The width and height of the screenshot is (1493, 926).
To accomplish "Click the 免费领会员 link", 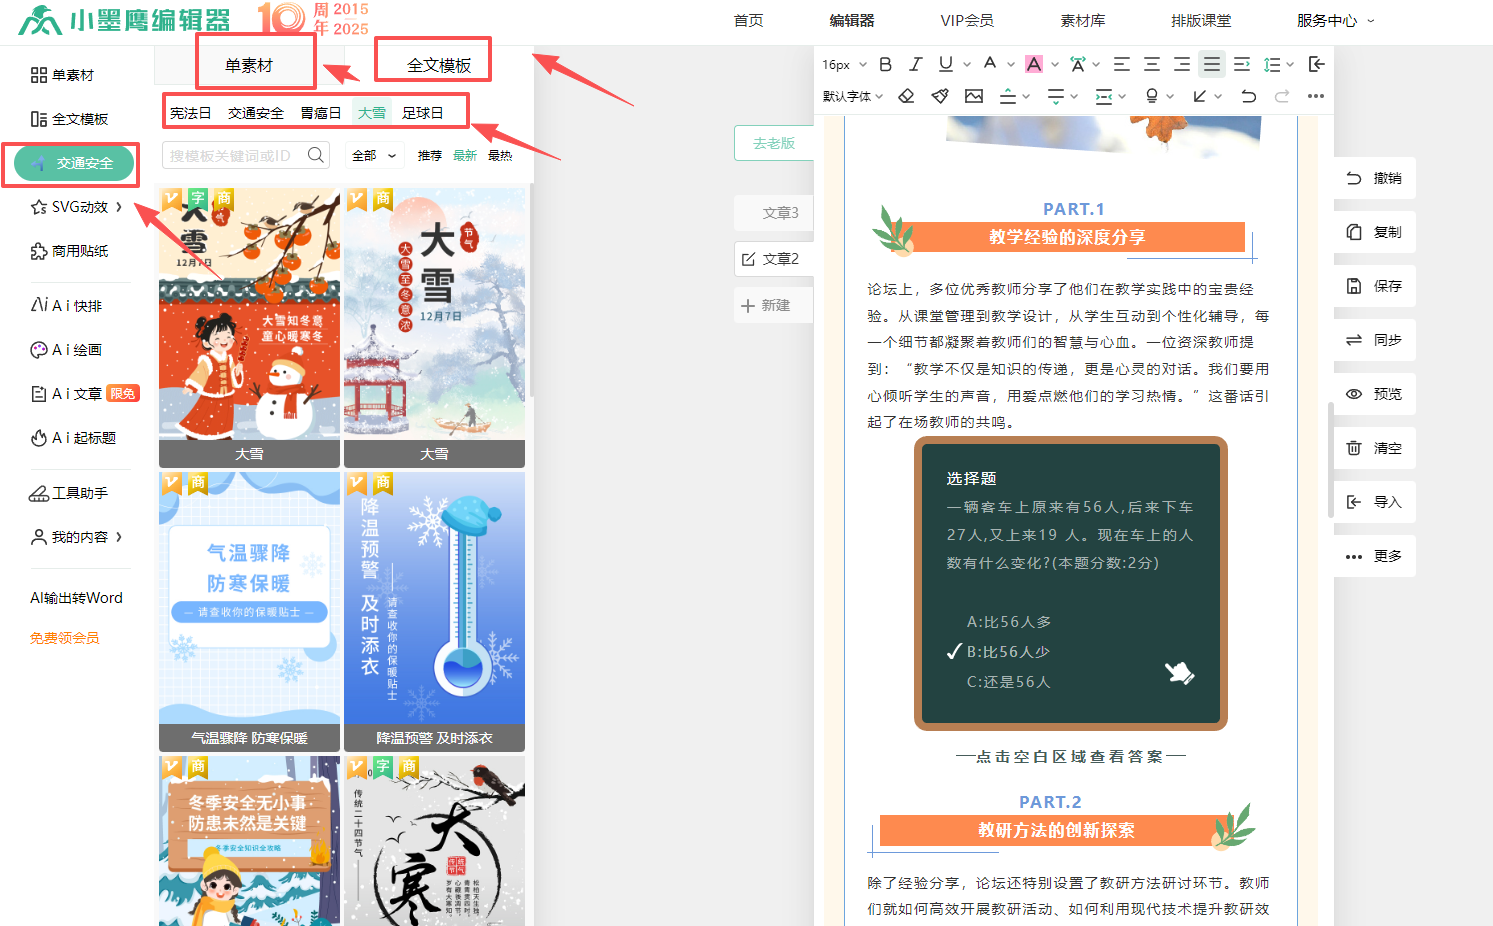I will click(x=65, y=638).
